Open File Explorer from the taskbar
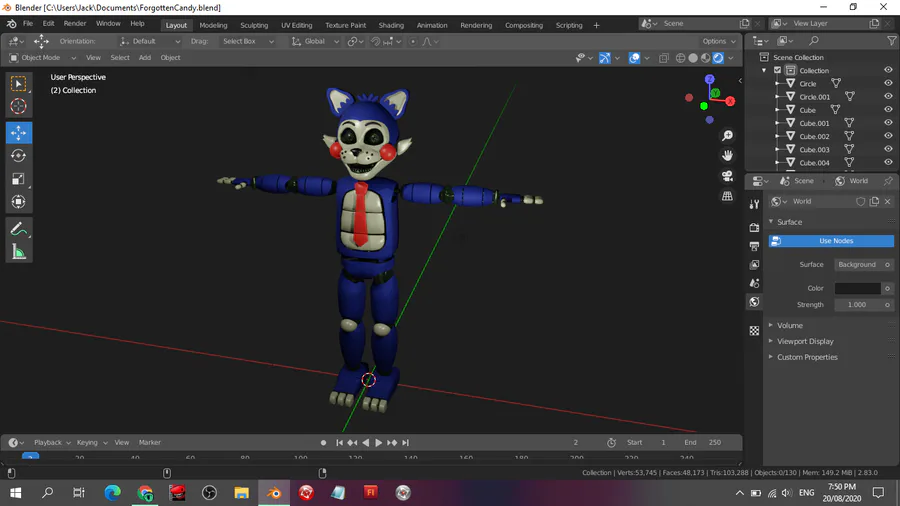The image size is (900, 506). tap(242, 493)
